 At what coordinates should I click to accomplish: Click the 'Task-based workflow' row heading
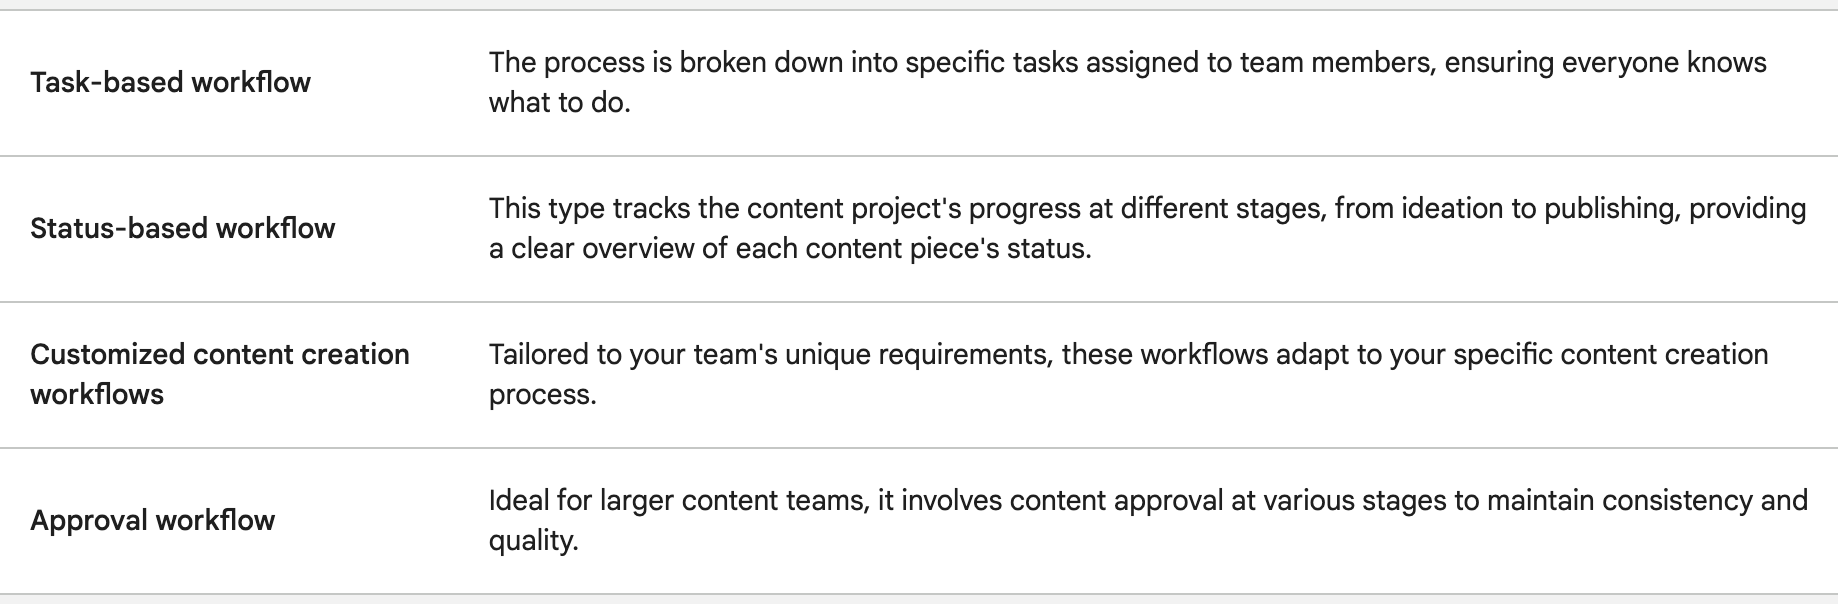pyautogui.click(x=170, y=82)
